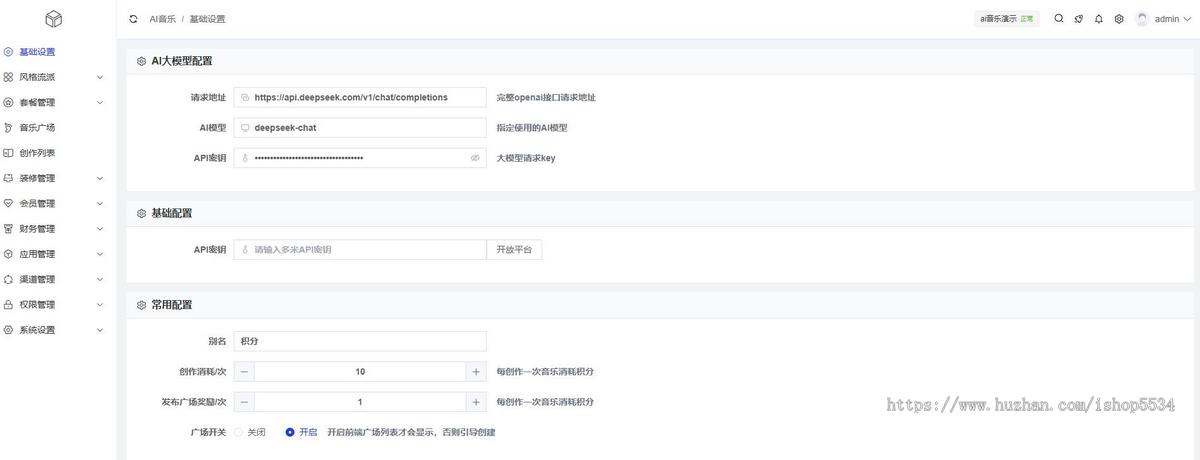The image size is (1200, 460).
Task: Click the 装修管理 sidebar icon
Action: pyautogui.click(x=8, y=178)
